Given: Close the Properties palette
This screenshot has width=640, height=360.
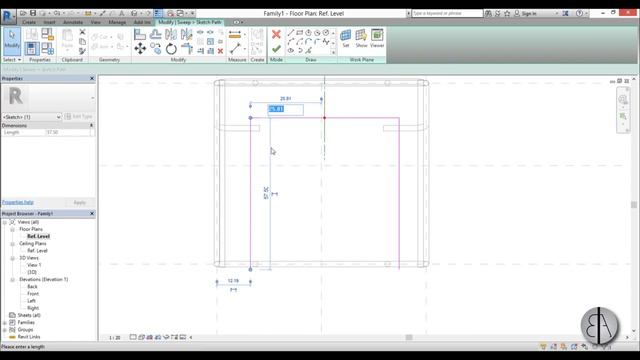Looking at the screenshot, I should point(91,78).
